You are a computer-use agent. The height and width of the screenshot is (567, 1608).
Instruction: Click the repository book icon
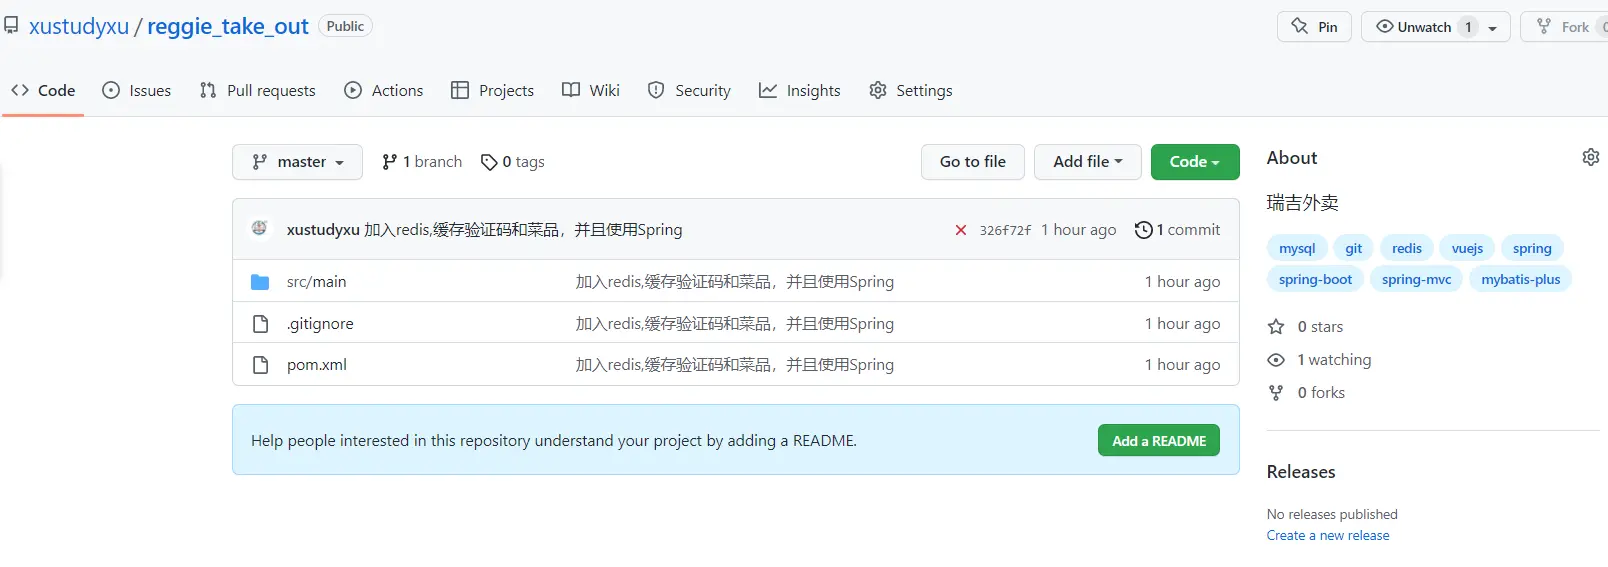pos(11,26)
